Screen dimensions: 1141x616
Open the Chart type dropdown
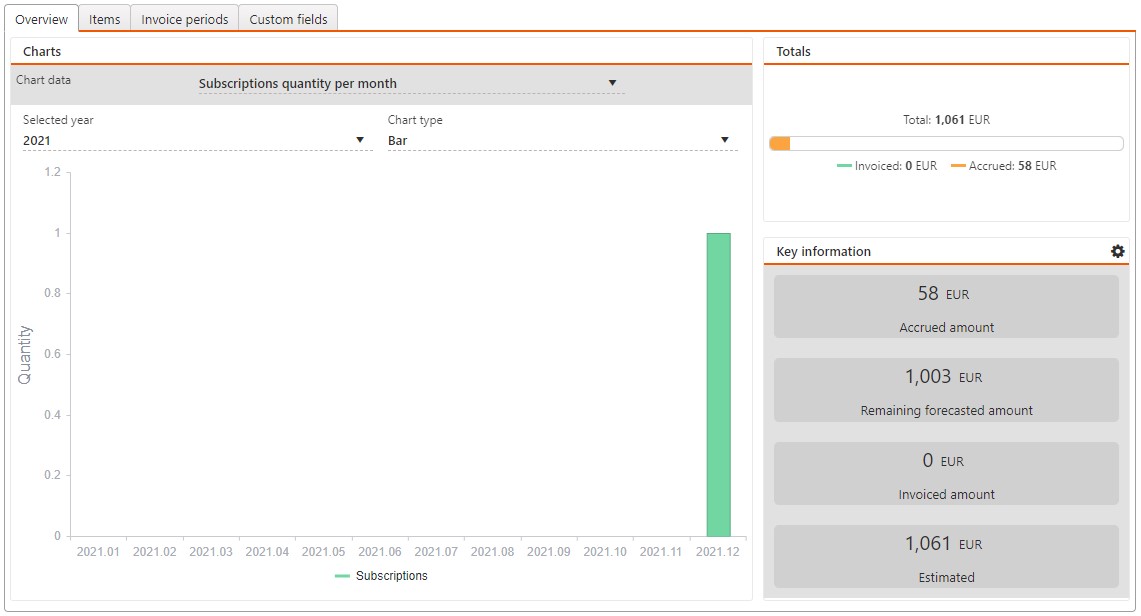click(561, 141)
